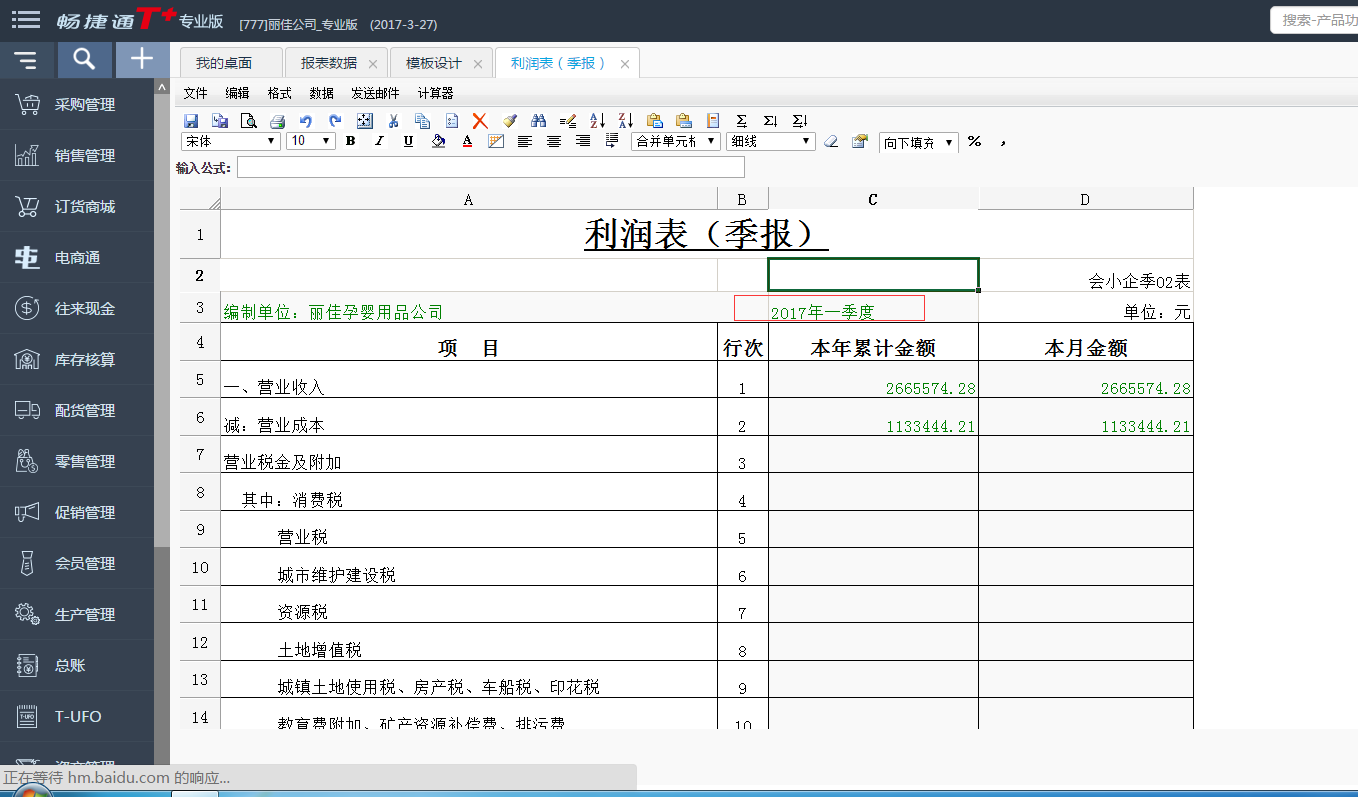The height and width of the screenshot is (797, 1358).
Task: Close the 报表数据 tab
Action: [x=373, y=64]
